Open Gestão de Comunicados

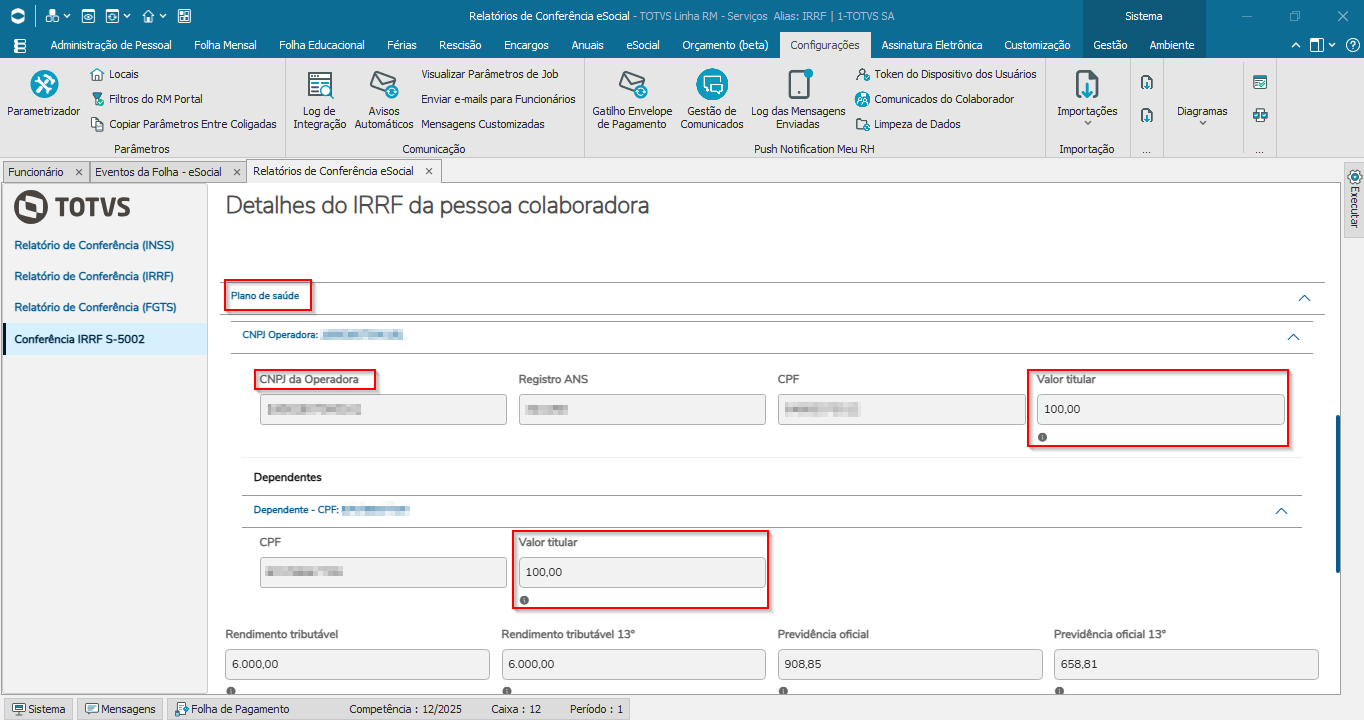click(712, 100)
